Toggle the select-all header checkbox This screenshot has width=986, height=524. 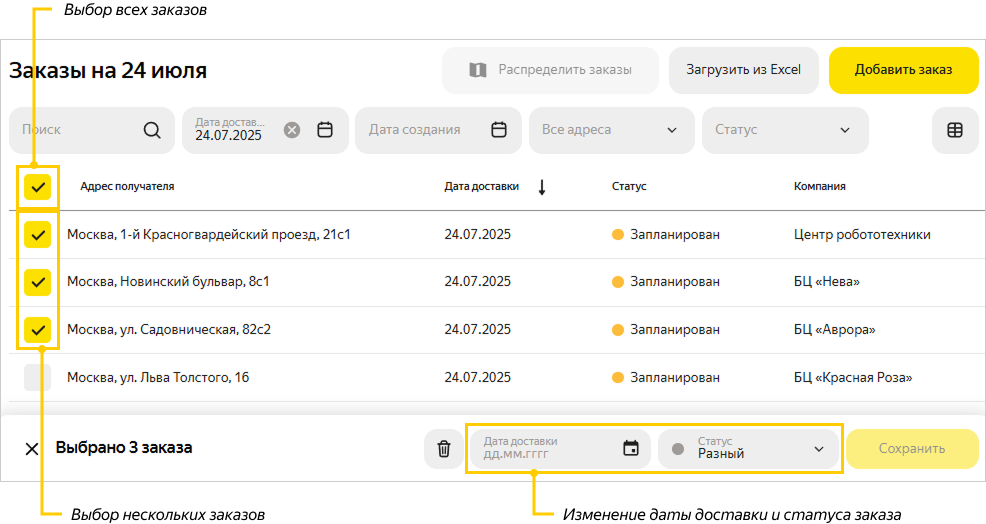point(38,187)
